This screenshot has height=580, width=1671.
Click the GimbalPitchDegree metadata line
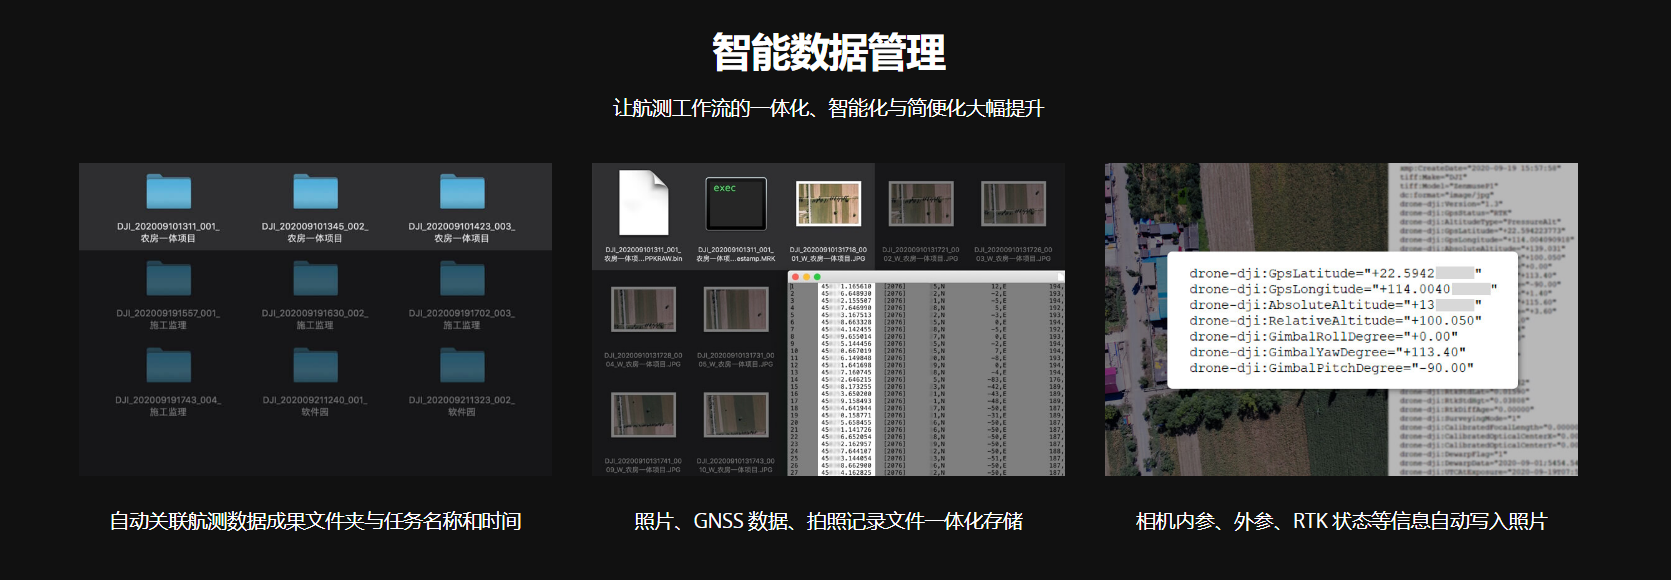[x=1330, y=368]
